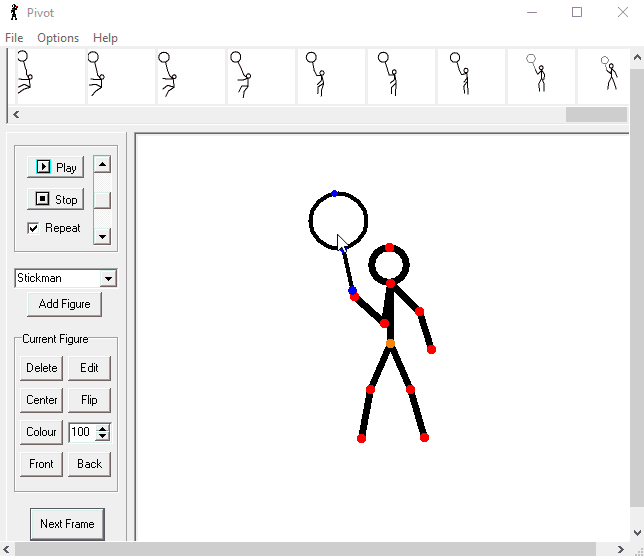Image resolution: width=644 pixels, height=556 pixels.
Task: Click the red handle at stickman's right elbow
Action: click(419, 312)
